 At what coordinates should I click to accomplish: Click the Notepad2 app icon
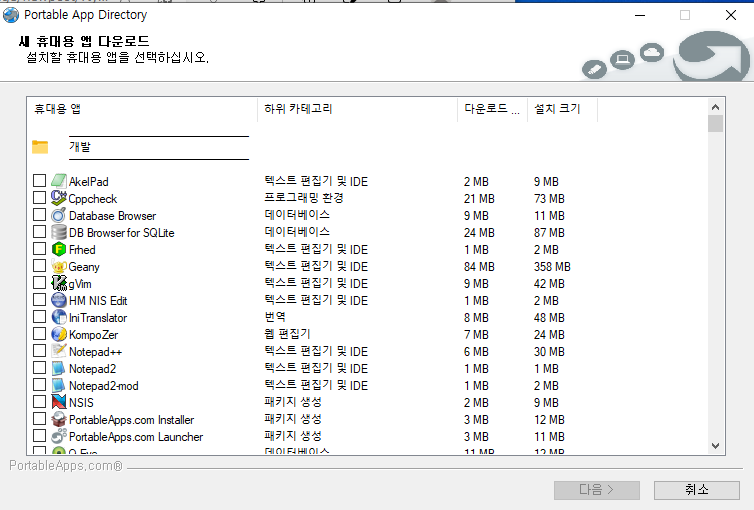pos(59,368)
